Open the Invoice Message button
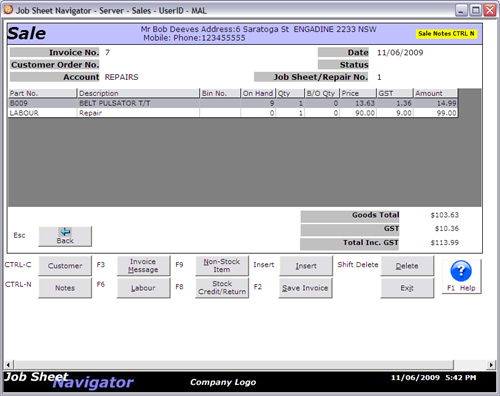 (143, 266)
